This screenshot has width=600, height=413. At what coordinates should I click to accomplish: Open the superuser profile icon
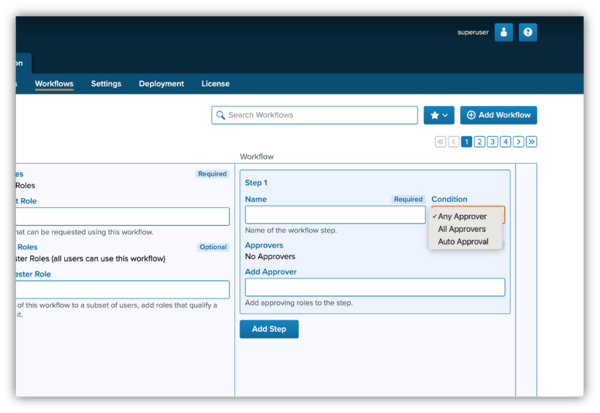pos(505,32)
